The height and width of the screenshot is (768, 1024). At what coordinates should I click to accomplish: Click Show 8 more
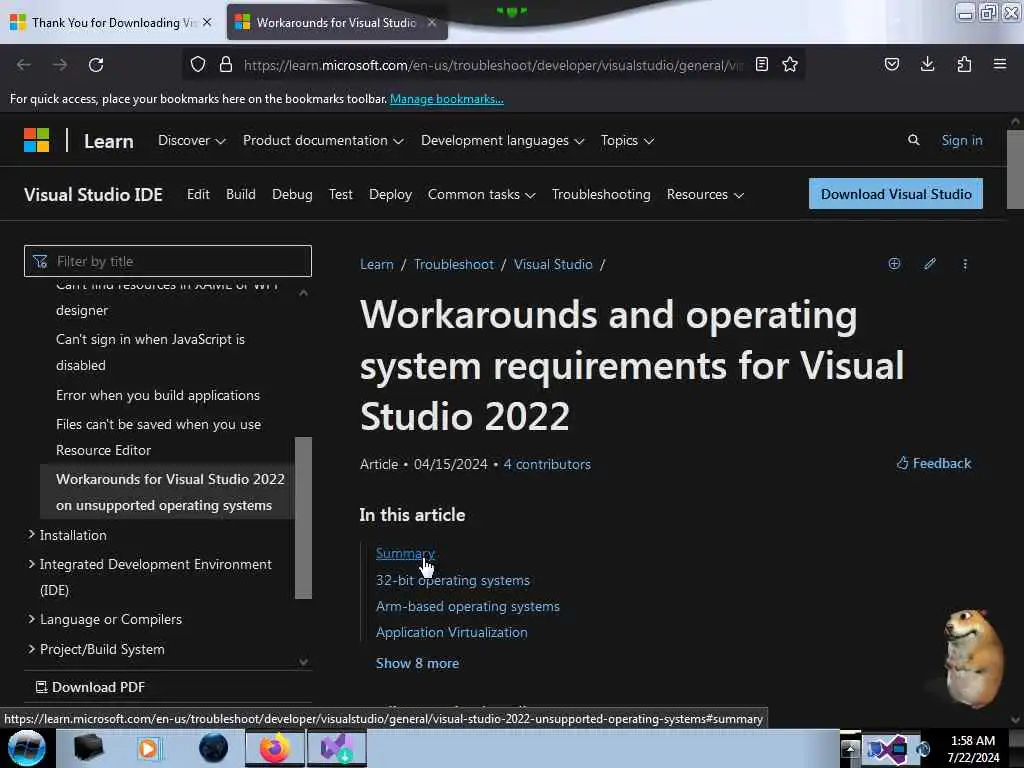417,664
